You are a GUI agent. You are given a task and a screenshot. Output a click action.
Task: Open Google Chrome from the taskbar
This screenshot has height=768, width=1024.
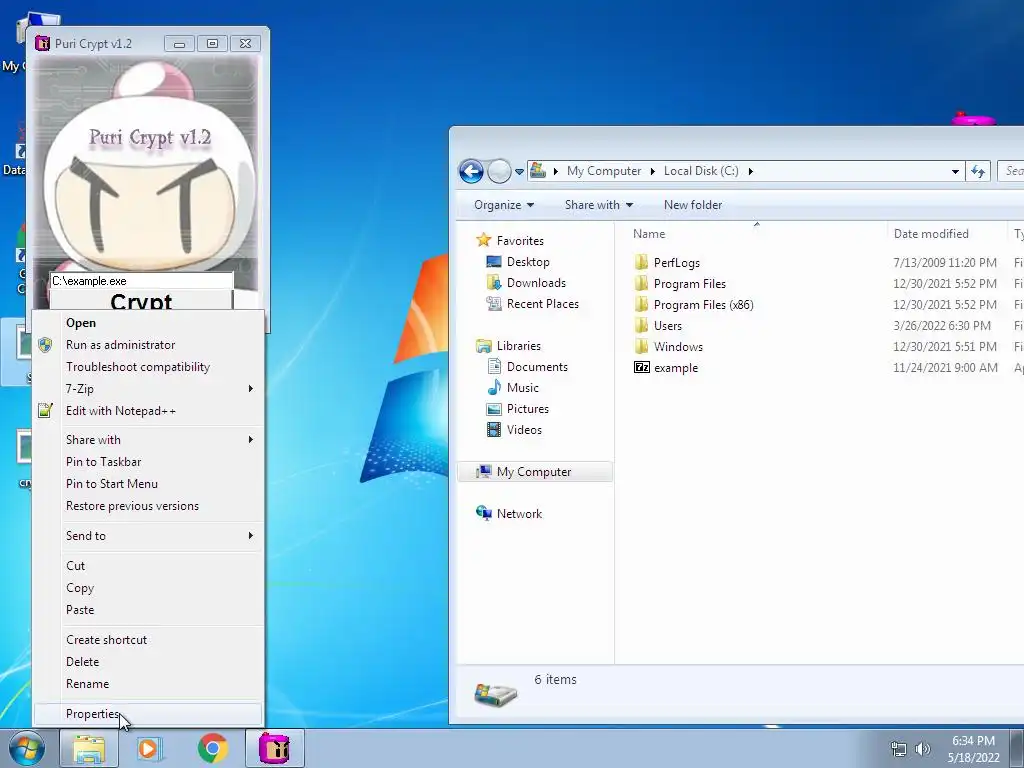click(213, 748)
